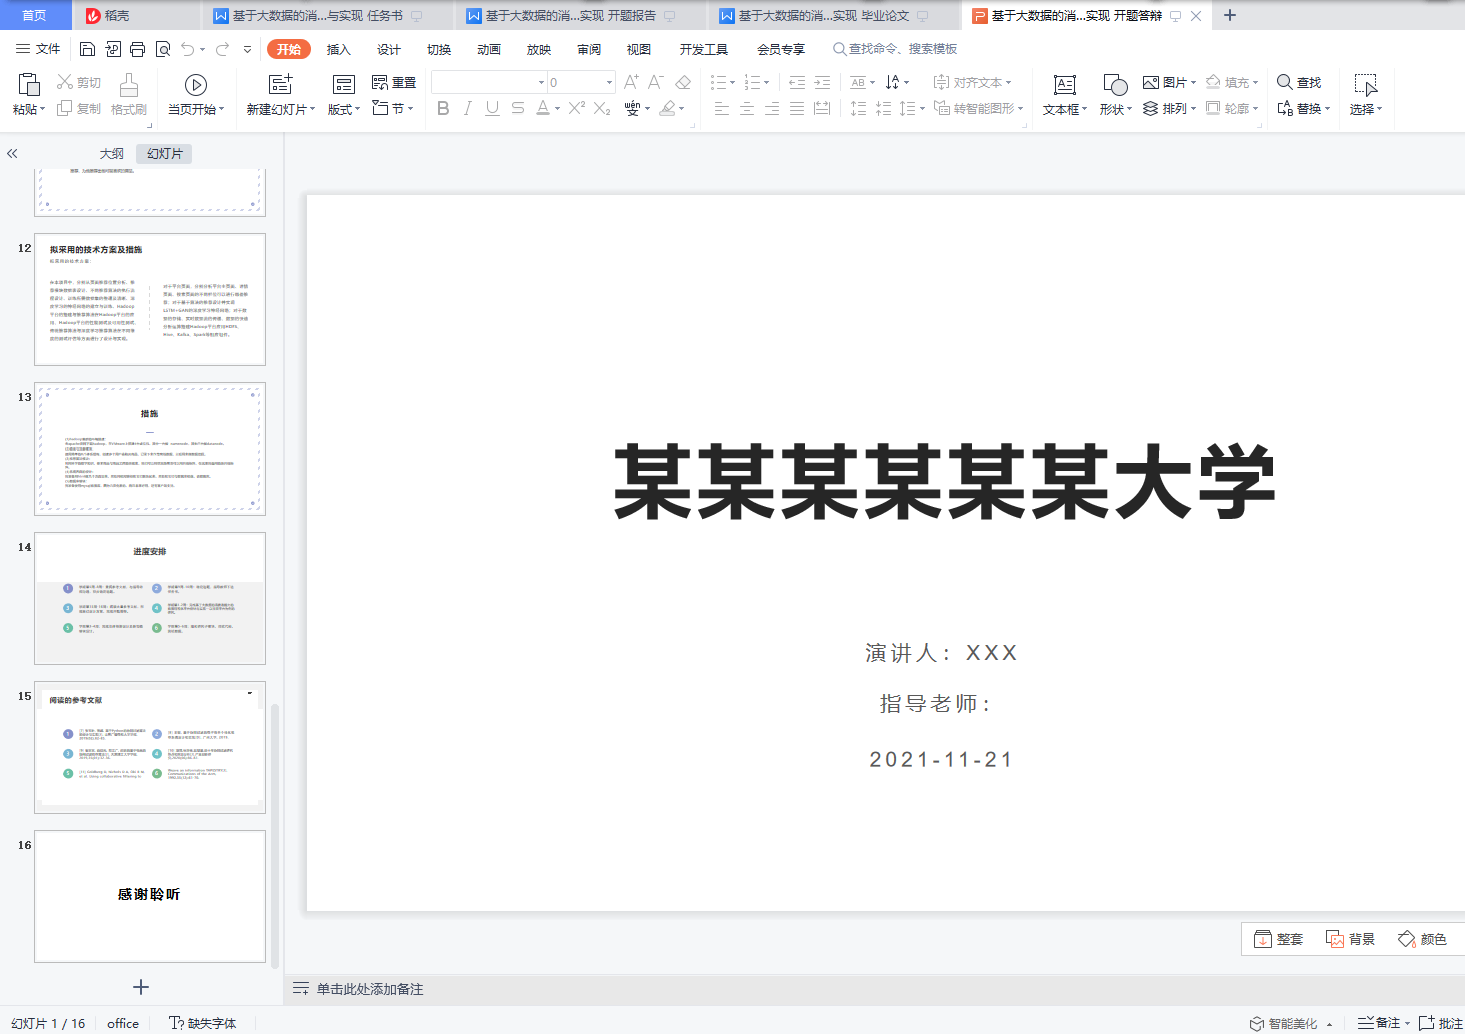This screenshot has height=1034, width=1465.
Task: Toggle center text alignment
Action: click(x=747, y=108)
